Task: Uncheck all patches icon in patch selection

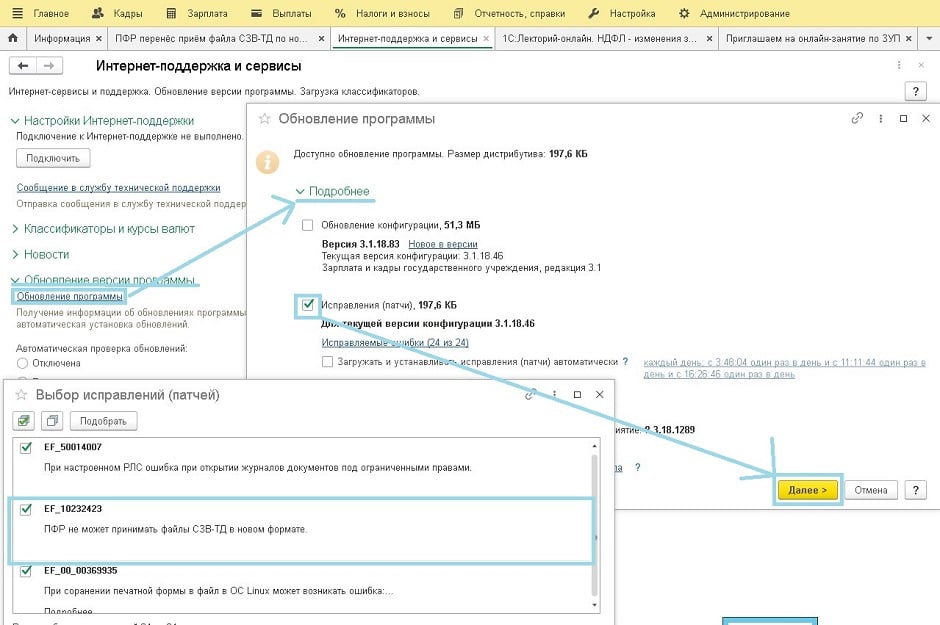Action: click(53, 421)
